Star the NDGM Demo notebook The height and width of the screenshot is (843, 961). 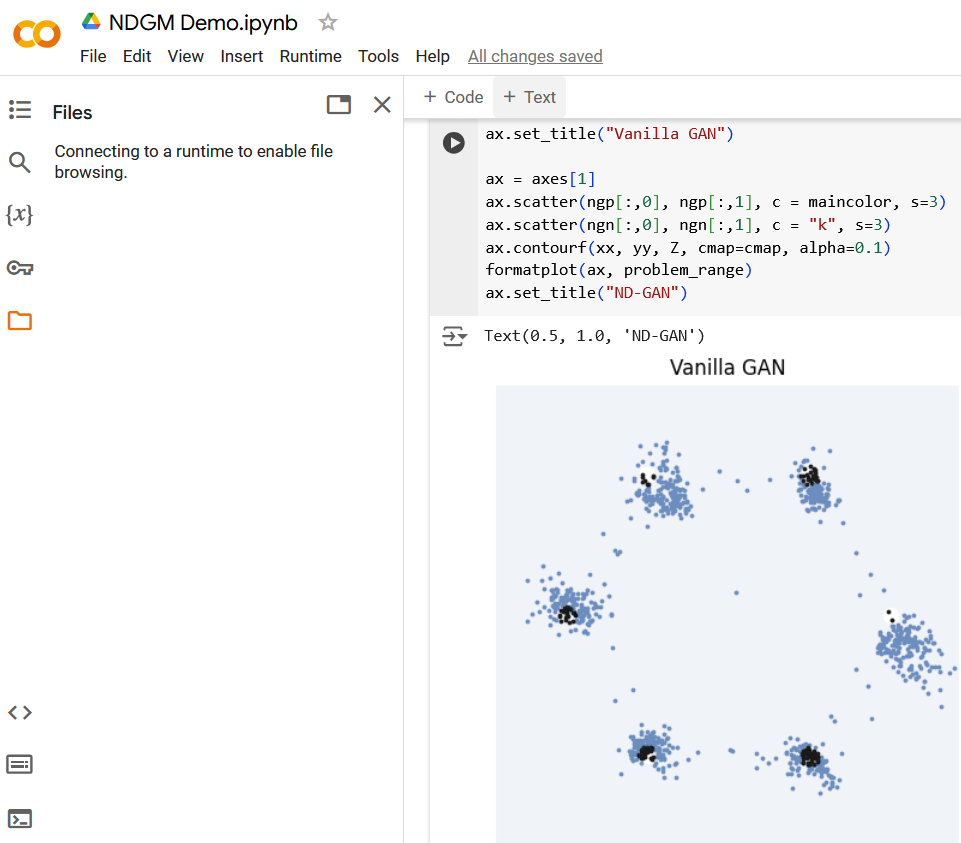click(328, 23)
